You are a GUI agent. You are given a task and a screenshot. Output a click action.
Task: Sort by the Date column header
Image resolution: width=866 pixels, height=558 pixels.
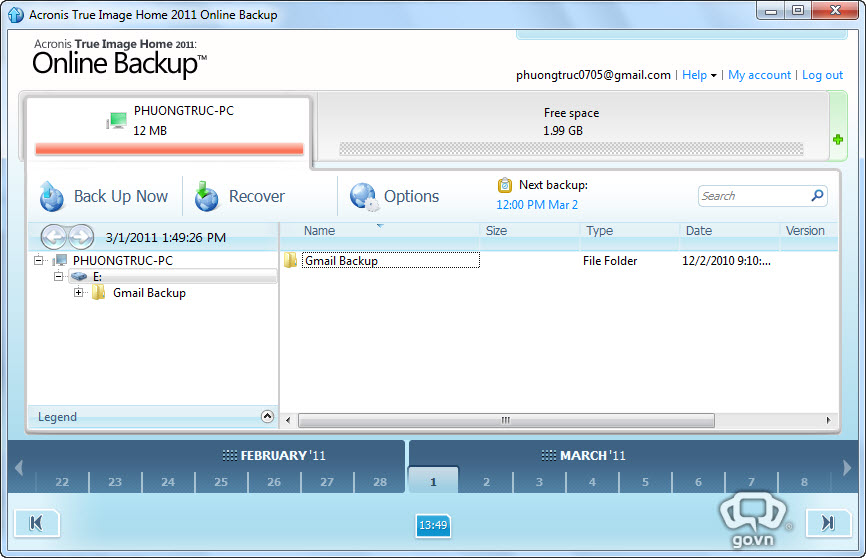pos(699,230)
